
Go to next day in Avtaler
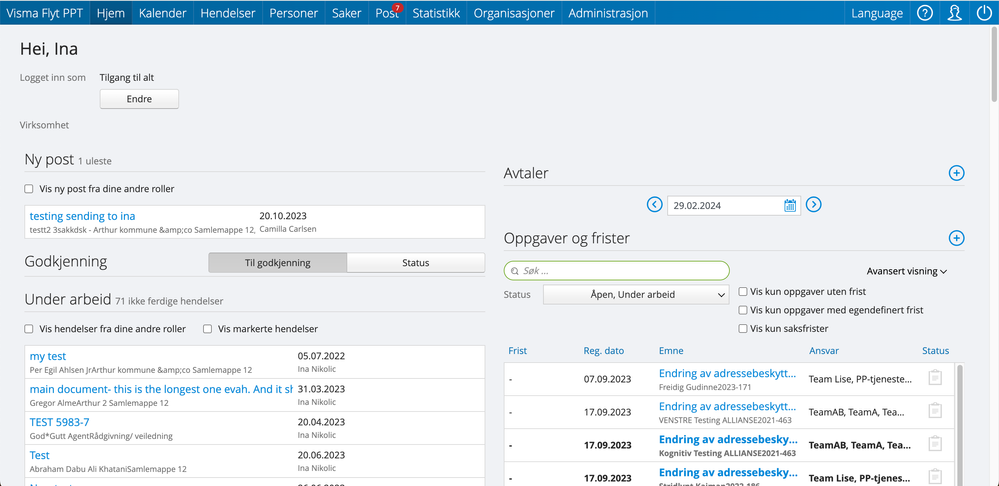pos(814,204)
